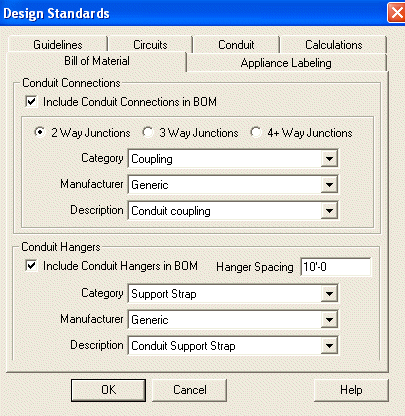Open the Conduit coupling description dropdown
The height and width of the screenshot is (416, 405).
pyautogui.click(x=329, y=210)
